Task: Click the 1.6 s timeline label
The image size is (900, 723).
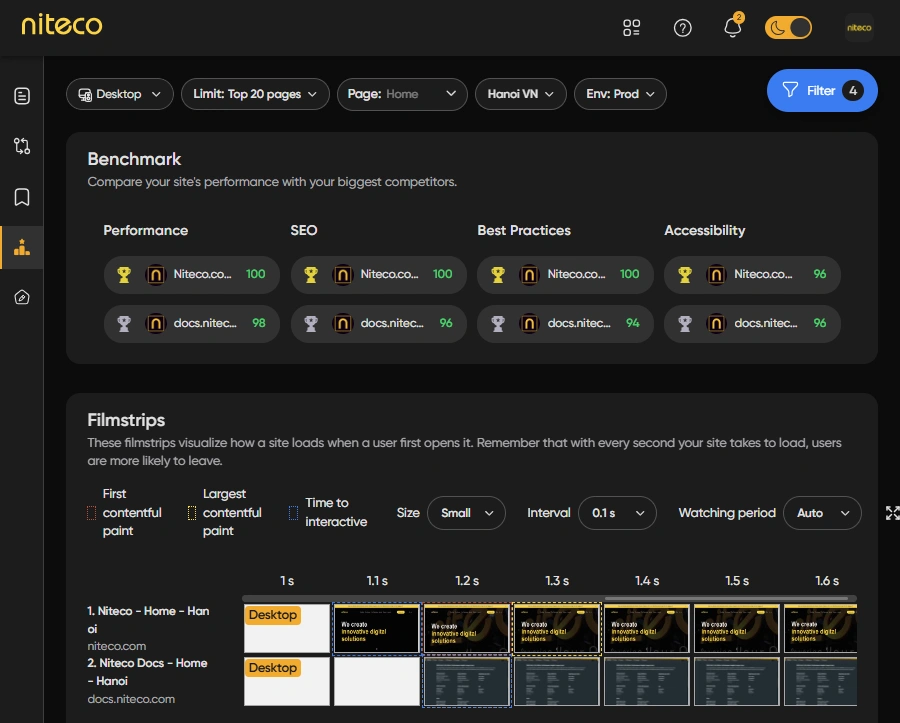Action: point(827,581)
